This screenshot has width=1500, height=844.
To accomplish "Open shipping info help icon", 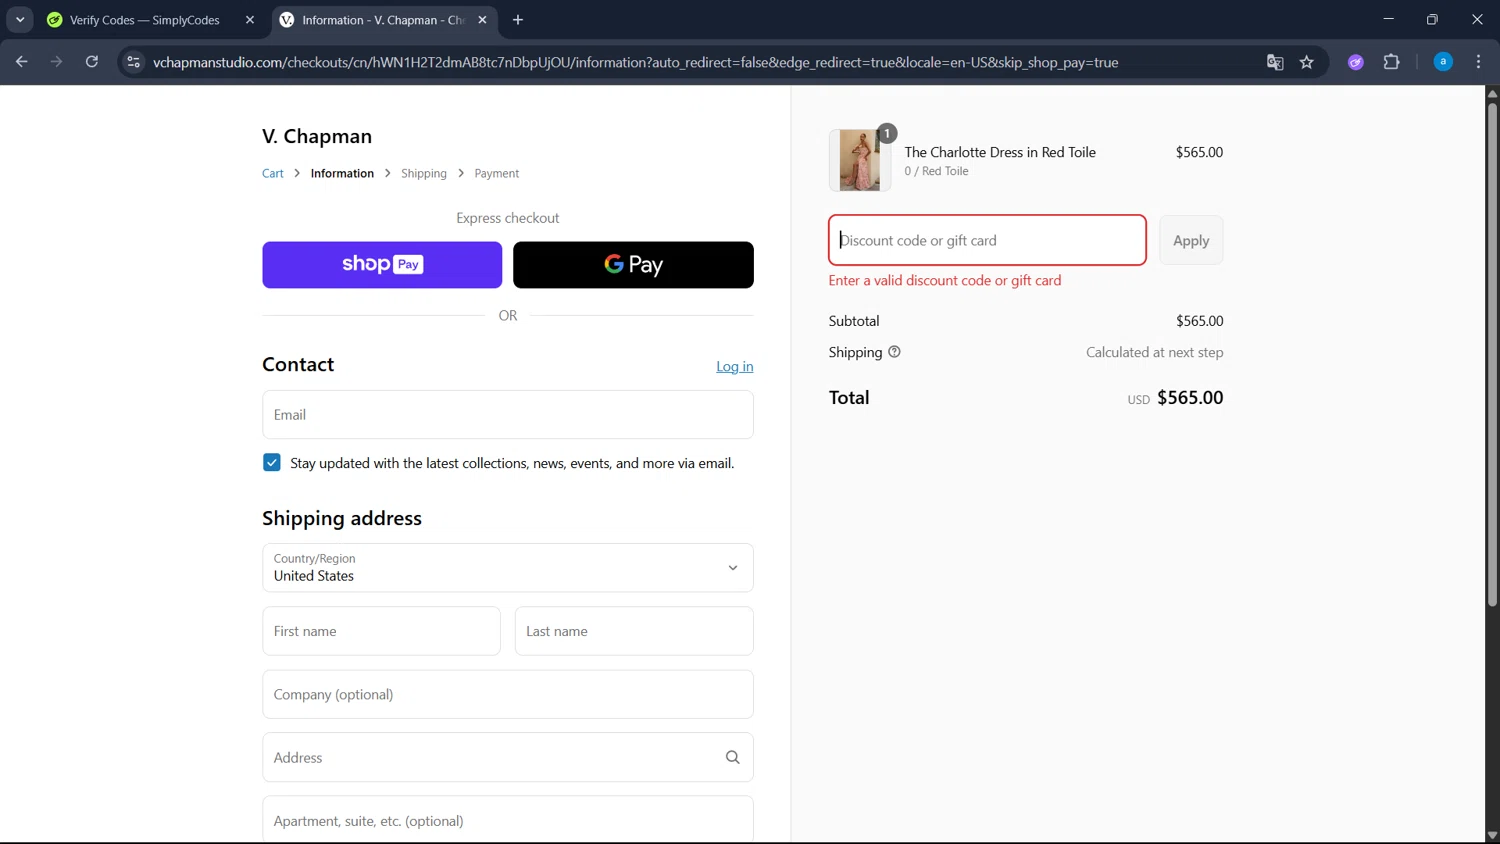I will 894,352.
